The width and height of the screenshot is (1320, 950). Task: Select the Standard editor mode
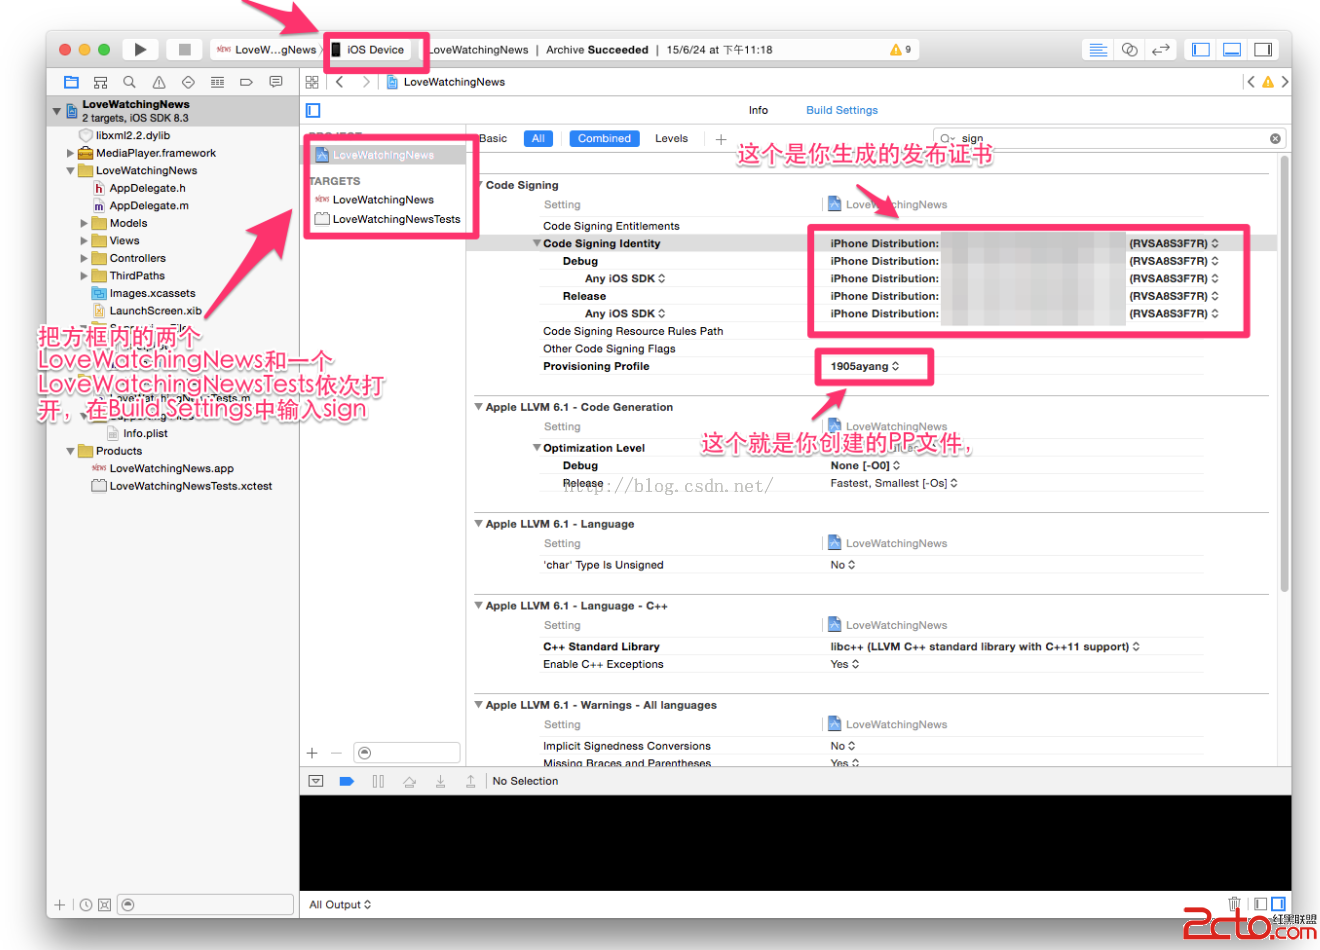click(1098, 49)
